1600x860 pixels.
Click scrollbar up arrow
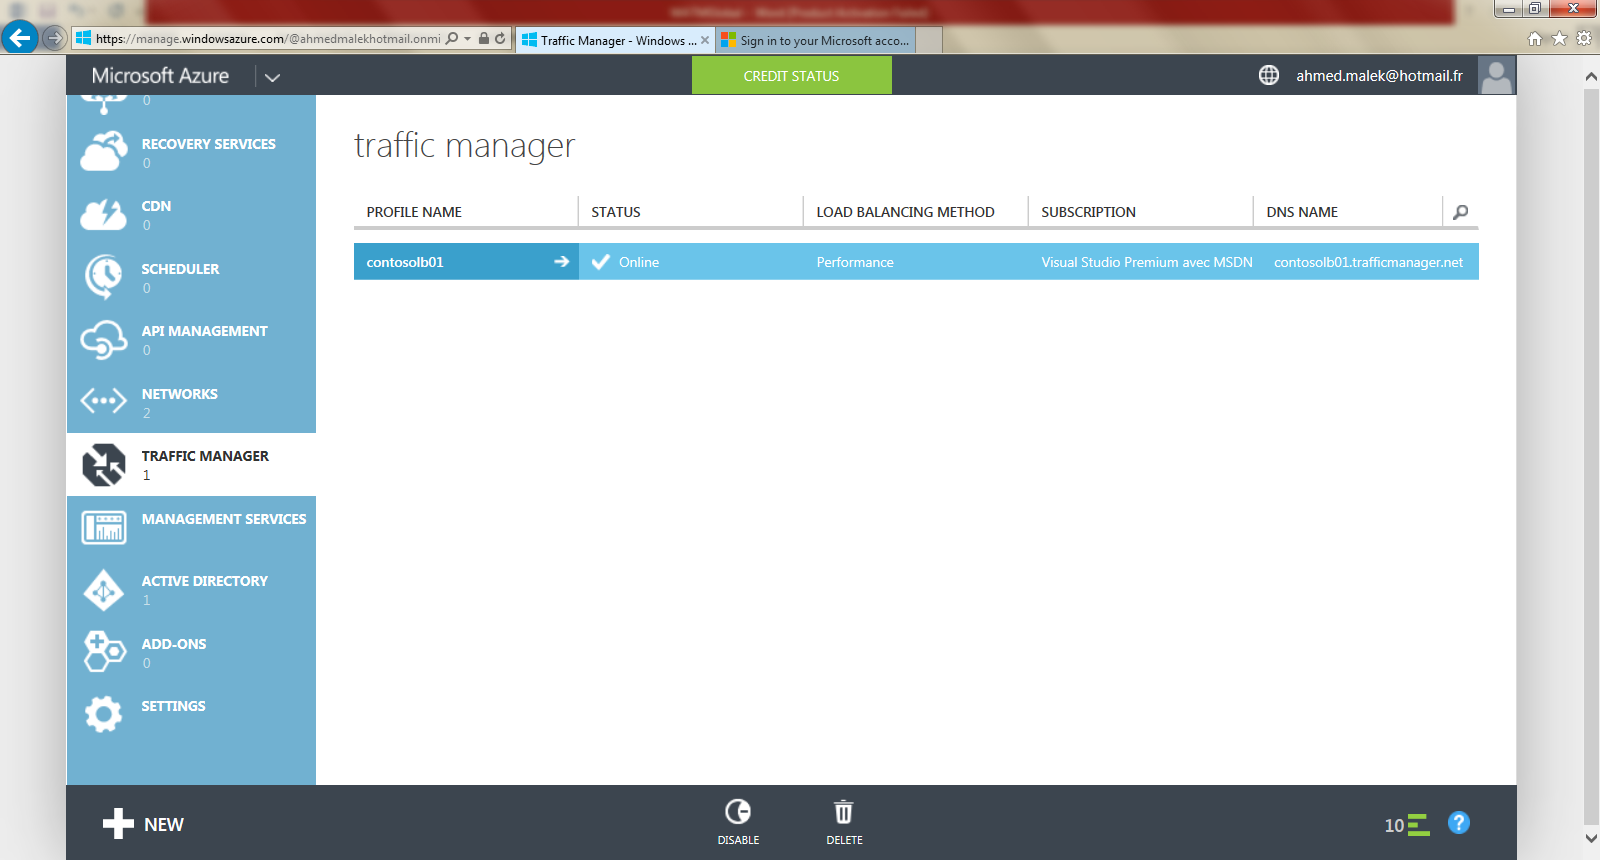pyautogui.click(x=1591, y=76)
